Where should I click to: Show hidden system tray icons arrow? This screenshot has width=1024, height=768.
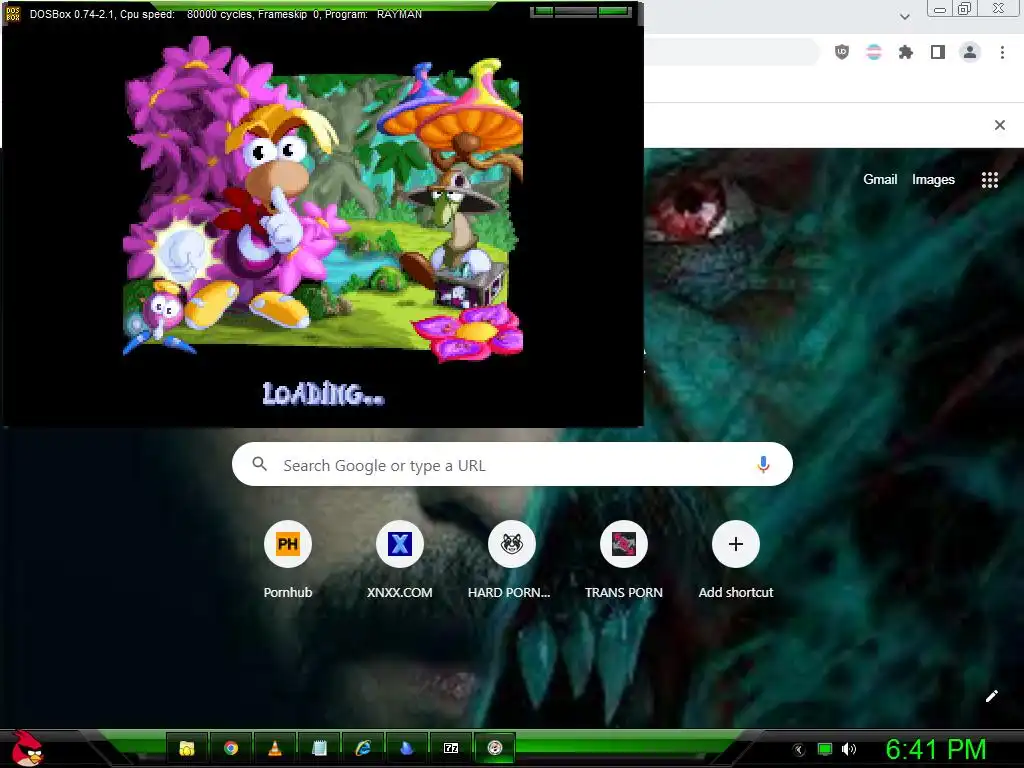coord(799,750)
